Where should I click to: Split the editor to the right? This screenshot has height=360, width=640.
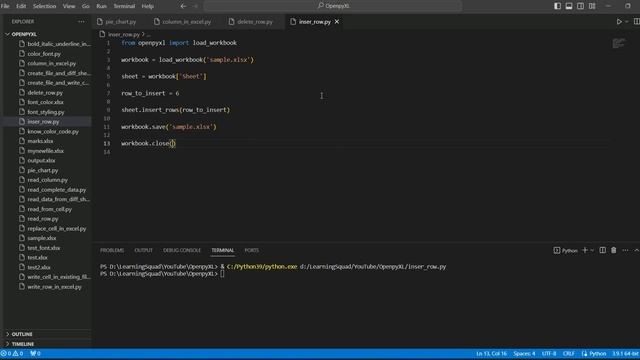(636, 22)
